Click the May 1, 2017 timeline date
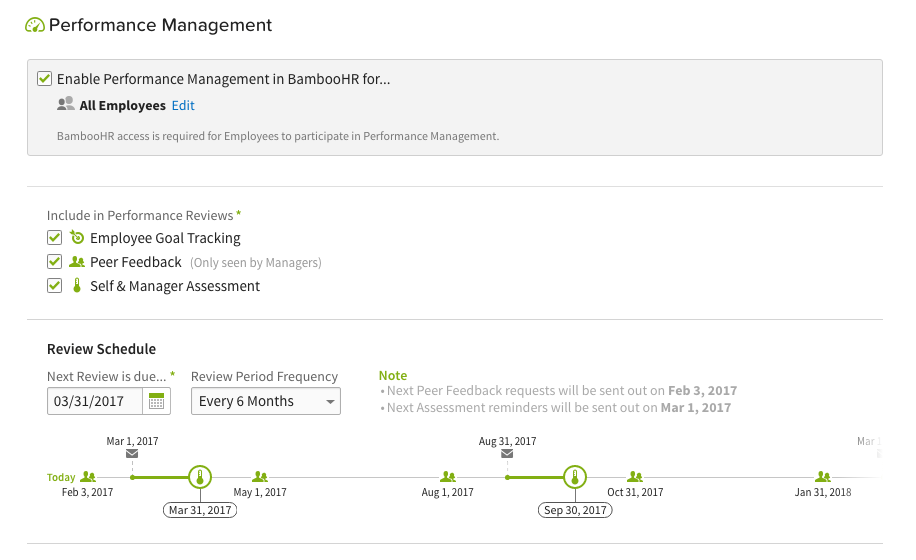The width and height of the screenshot is (916, 560). tap(260, 492)
